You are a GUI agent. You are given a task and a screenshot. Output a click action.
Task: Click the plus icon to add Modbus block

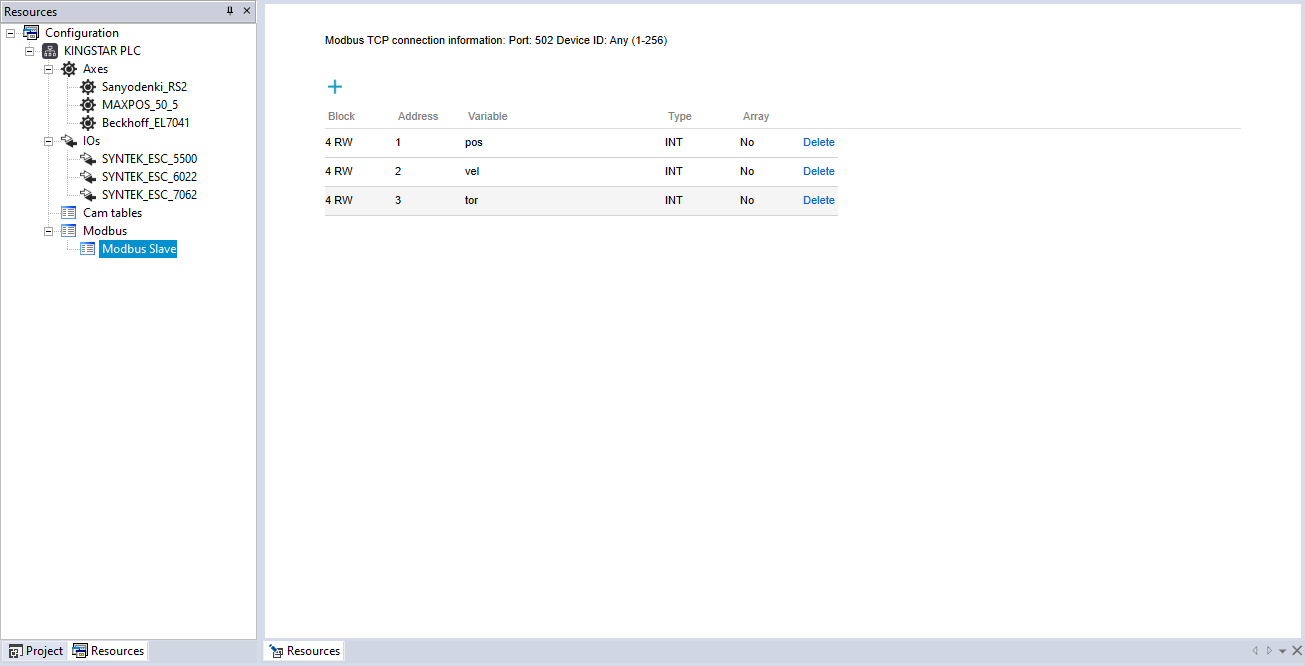click(335, 87)
